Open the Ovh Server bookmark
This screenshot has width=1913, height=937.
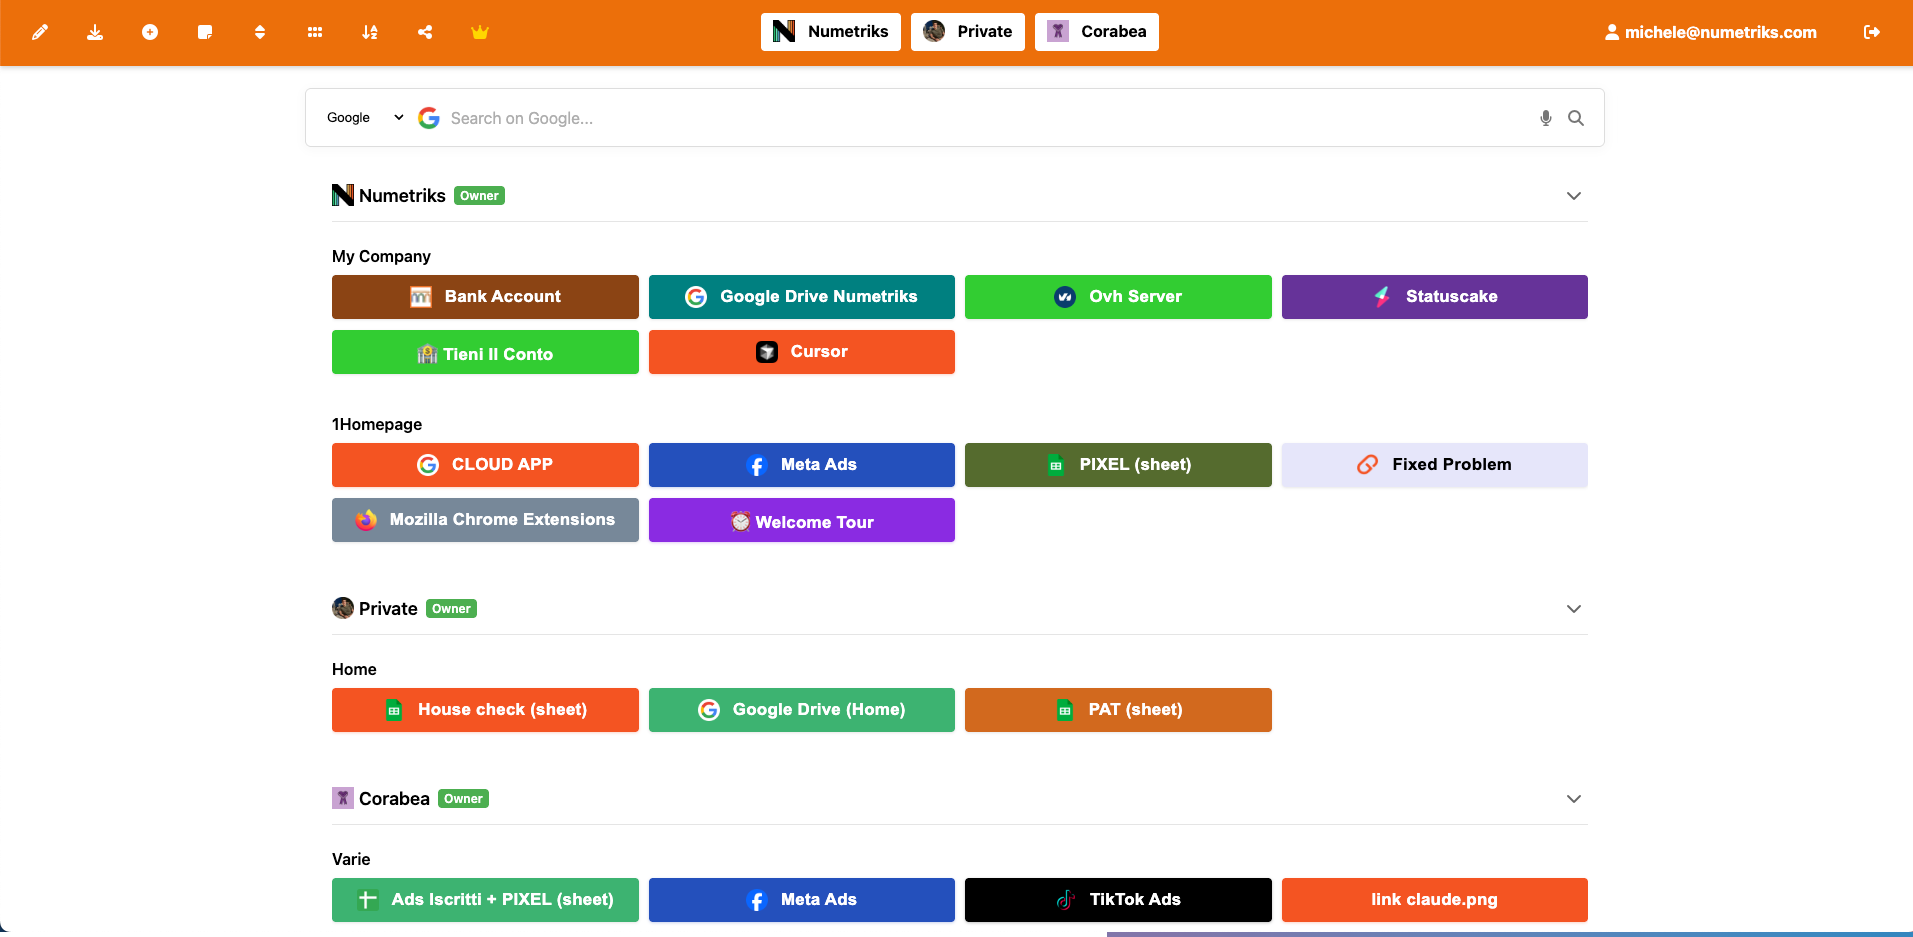1118,297
